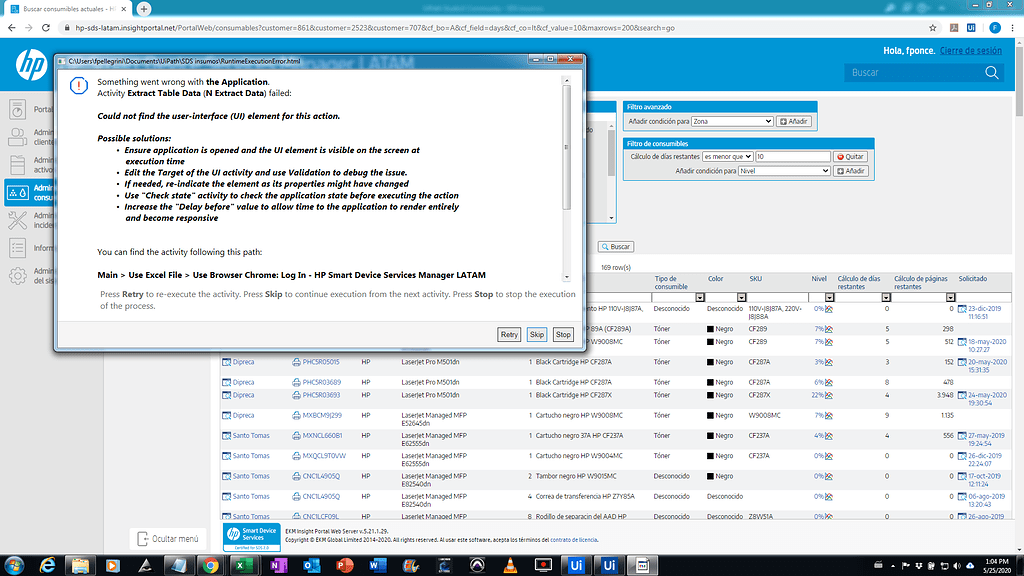This screenshot has width=1024, height=576.
Task: Click the filter value field containing 10
Action: click(x=795, y=156)
